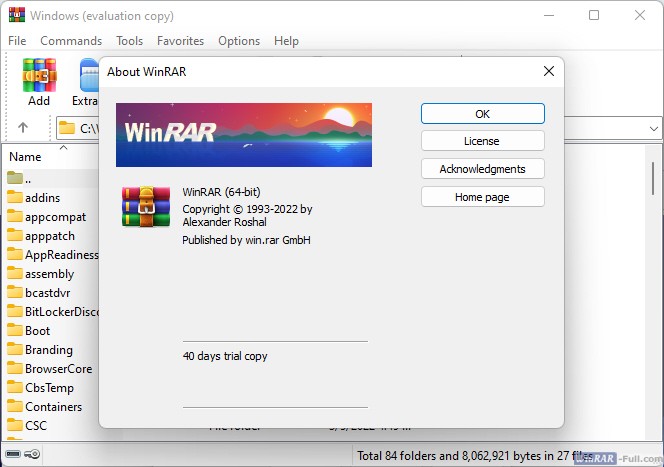The width and height of the screenshot is (664, 467).
Task: Click the Name column header
Action: point(25,157)
